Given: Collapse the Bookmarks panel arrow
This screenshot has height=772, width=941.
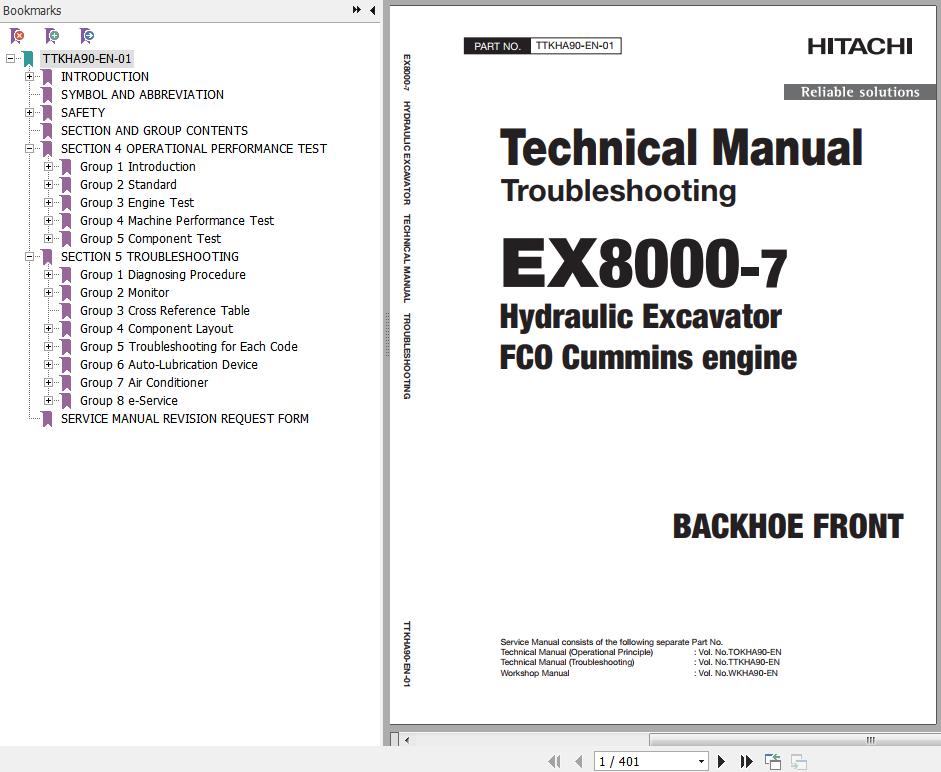Looking at the screenshot, I should pos(373,10).
